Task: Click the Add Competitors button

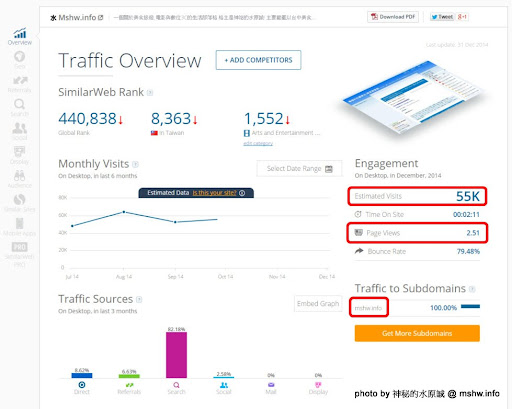Action: [x=258, y=60]
